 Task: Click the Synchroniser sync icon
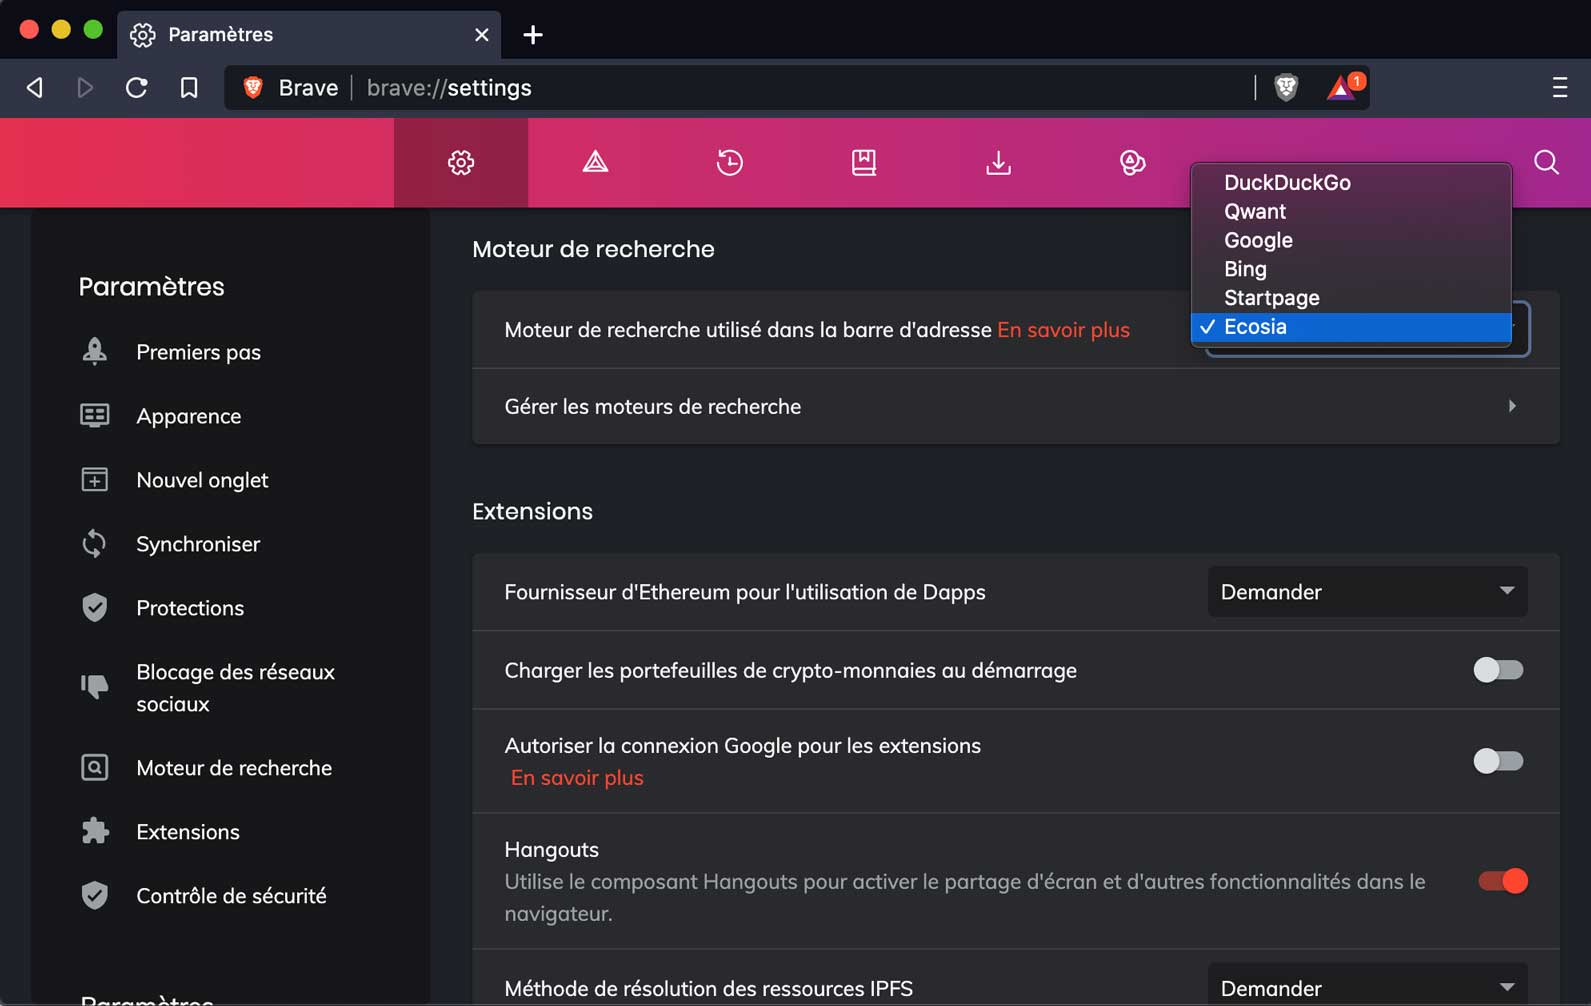[94, 544]
